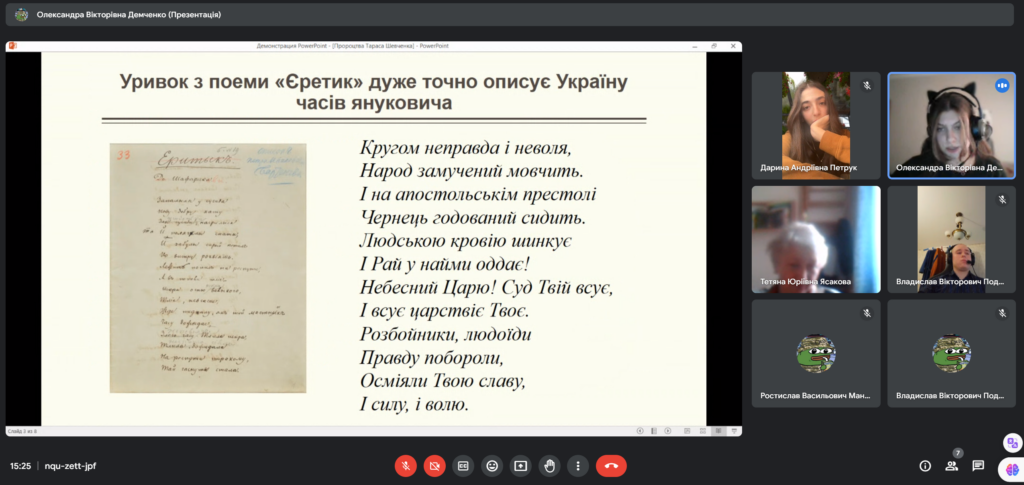The image size is (1024, 485).
Task: Open the chat panel
Action: click(x=978, y=465)
